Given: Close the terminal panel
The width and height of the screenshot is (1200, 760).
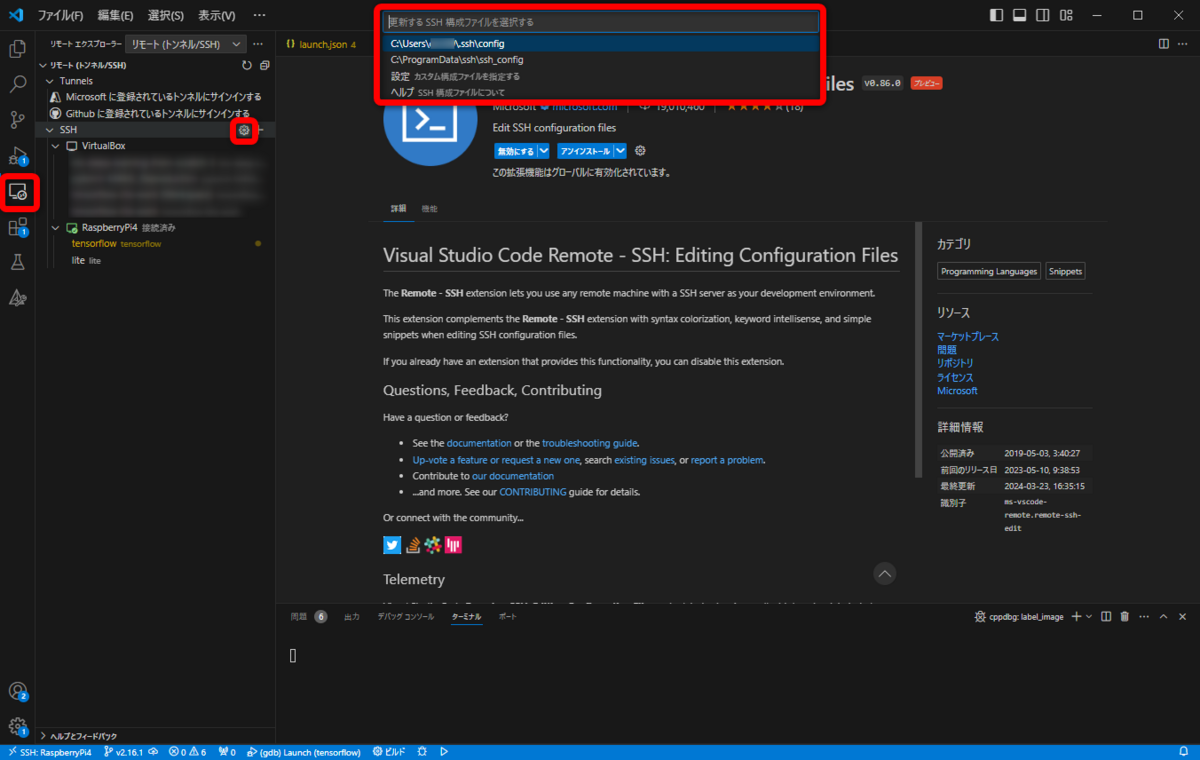Looking at the screenshot, I should (x=1182, y=617).
